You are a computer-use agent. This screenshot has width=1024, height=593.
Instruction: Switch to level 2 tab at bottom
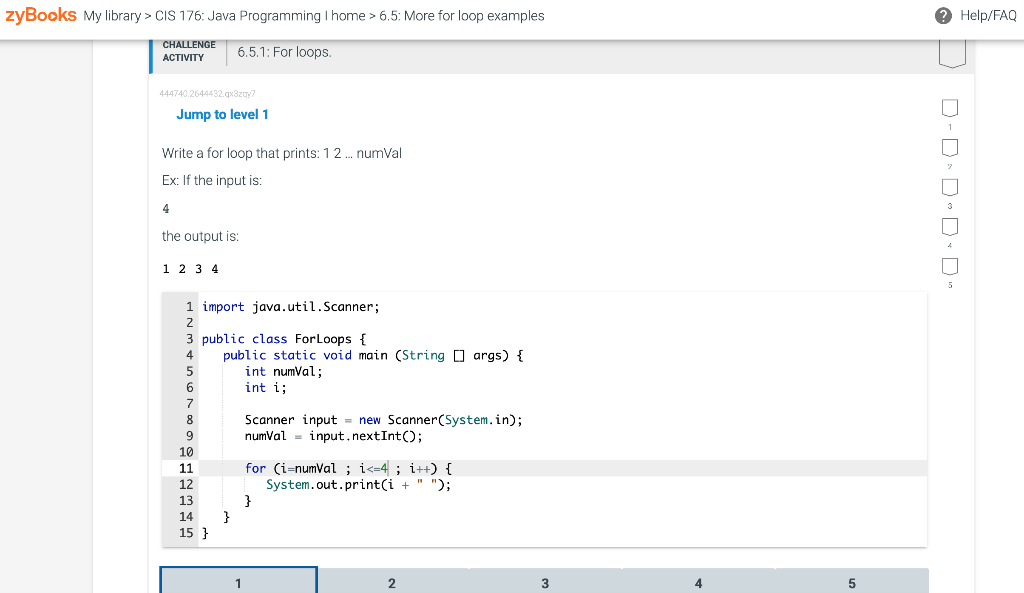pos(391,582)
